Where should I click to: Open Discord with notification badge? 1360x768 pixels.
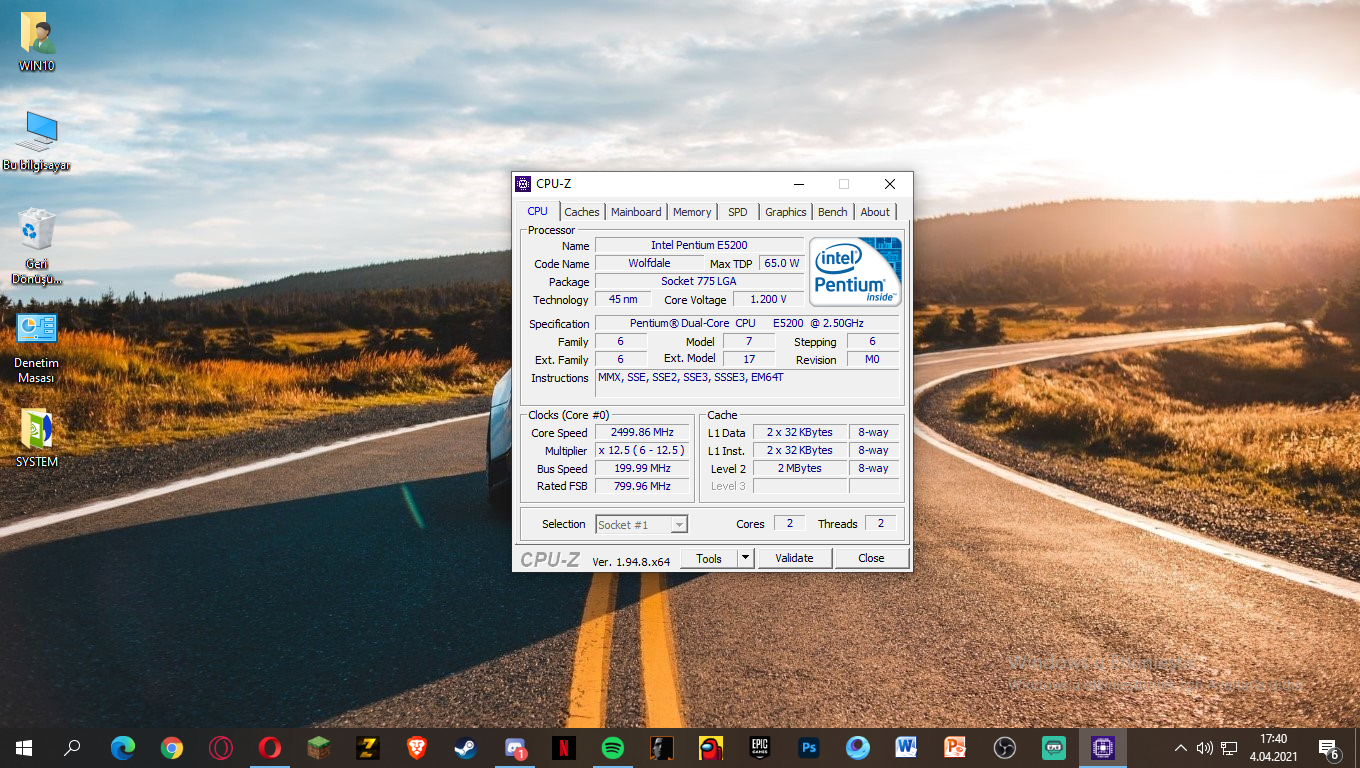515,748
